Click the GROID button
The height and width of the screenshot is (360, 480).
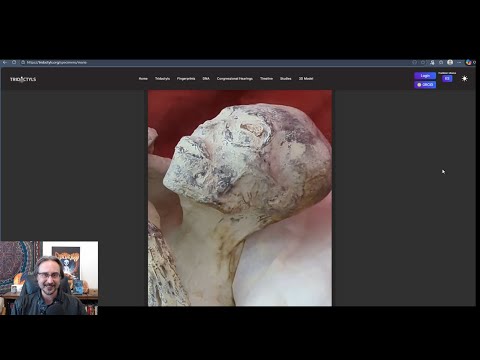click(x=425, y=85)
